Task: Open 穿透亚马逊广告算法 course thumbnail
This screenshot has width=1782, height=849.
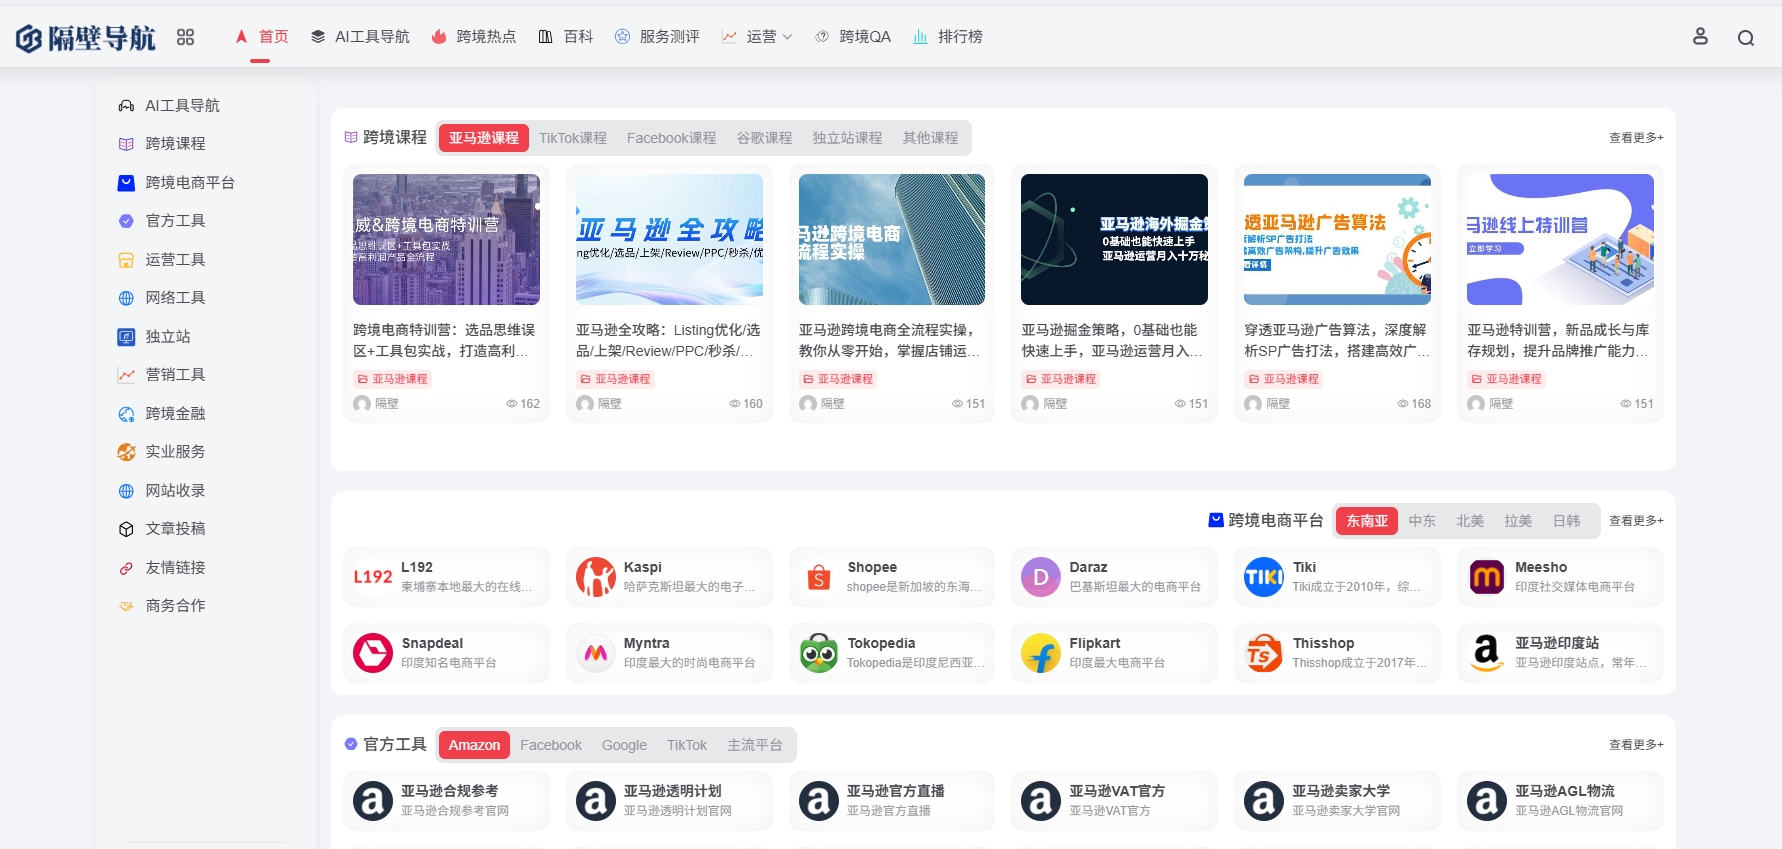Action: (x=1337, y=240)
